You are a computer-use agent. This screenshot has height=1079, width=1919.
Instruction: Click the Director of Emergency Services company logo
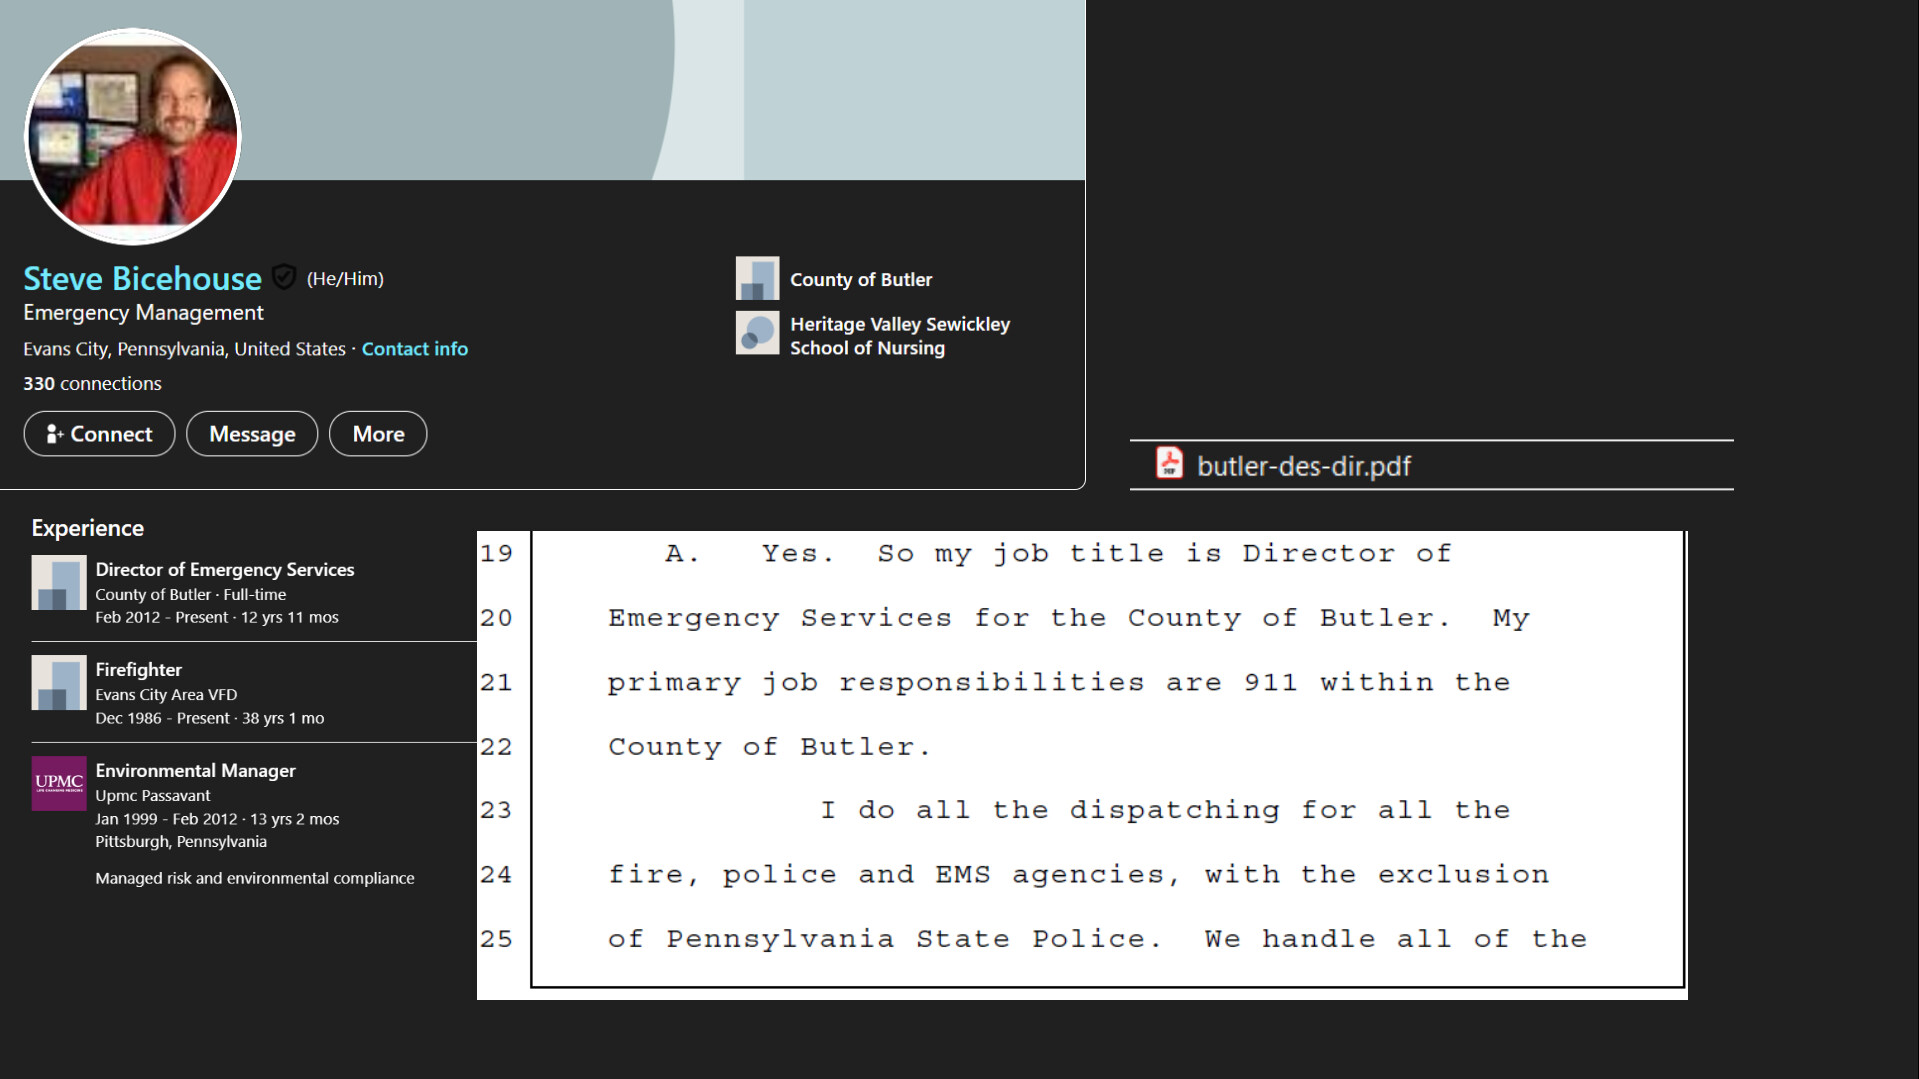click(x=59, y=582)
